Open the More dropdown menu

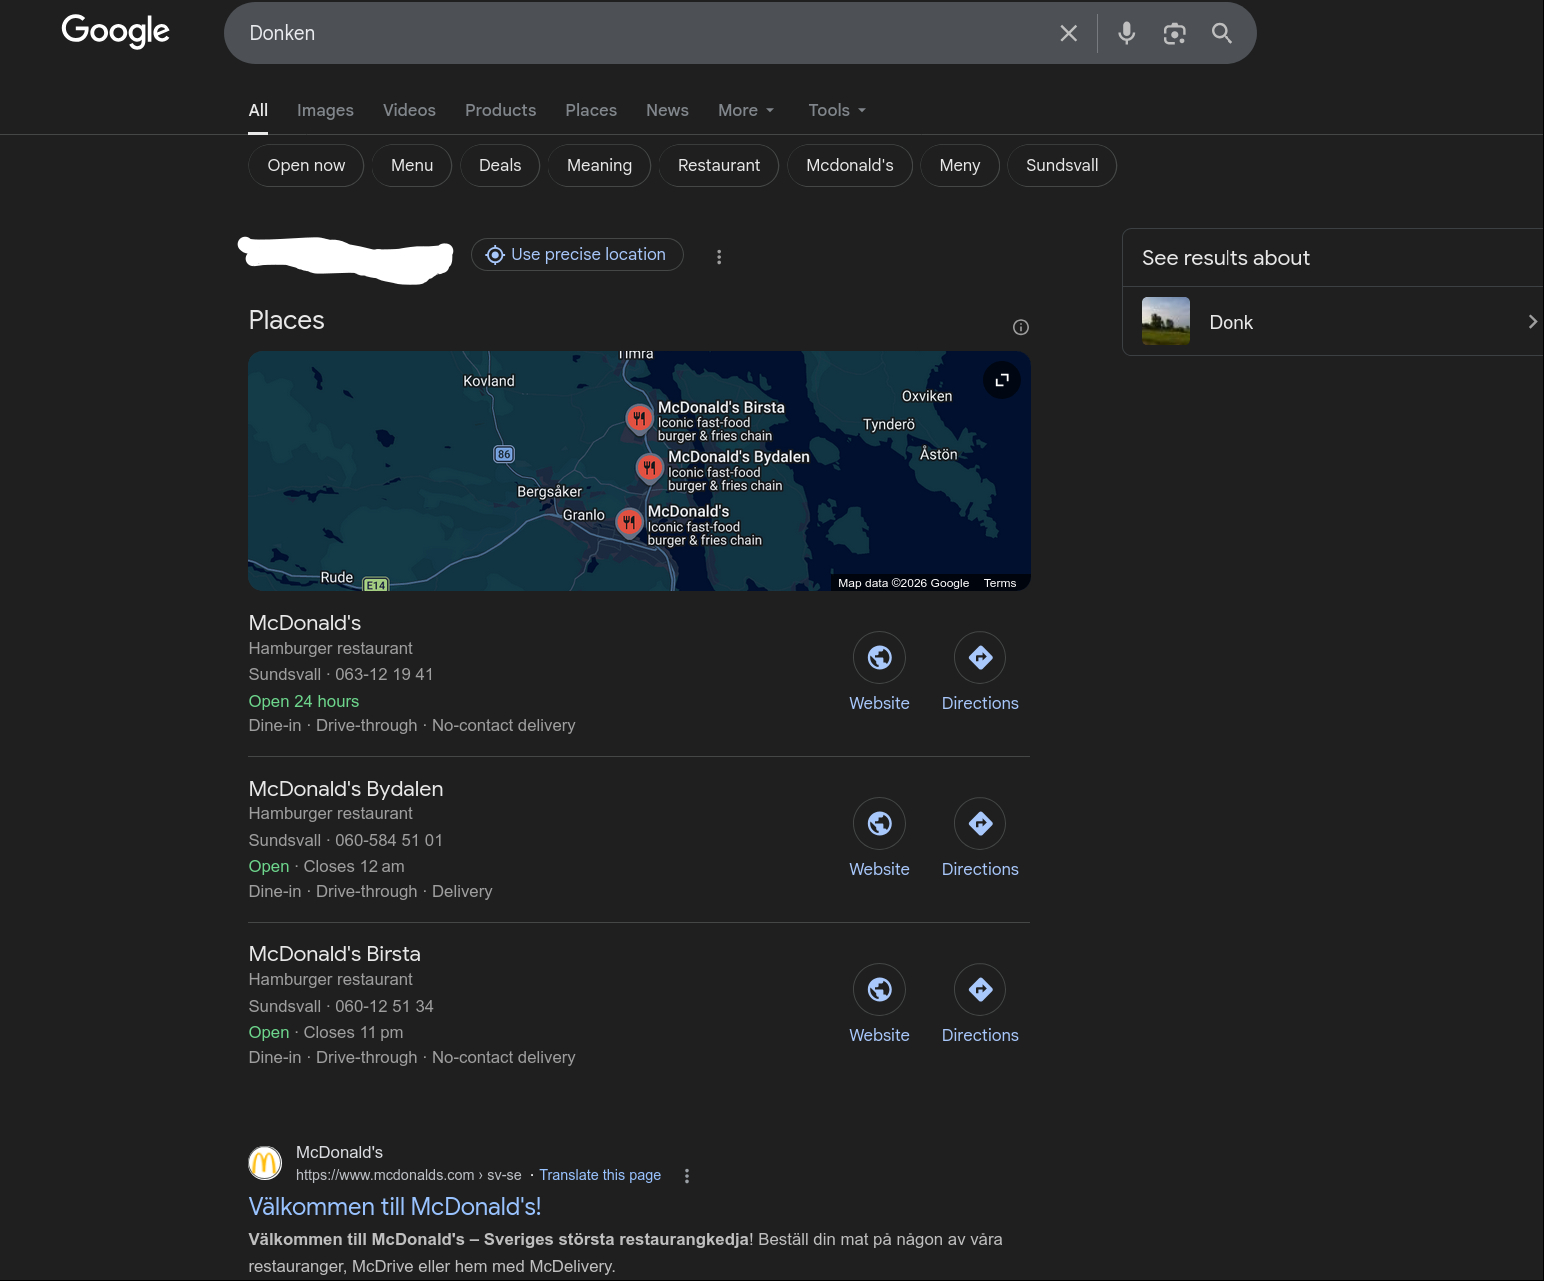pos(746,110)
